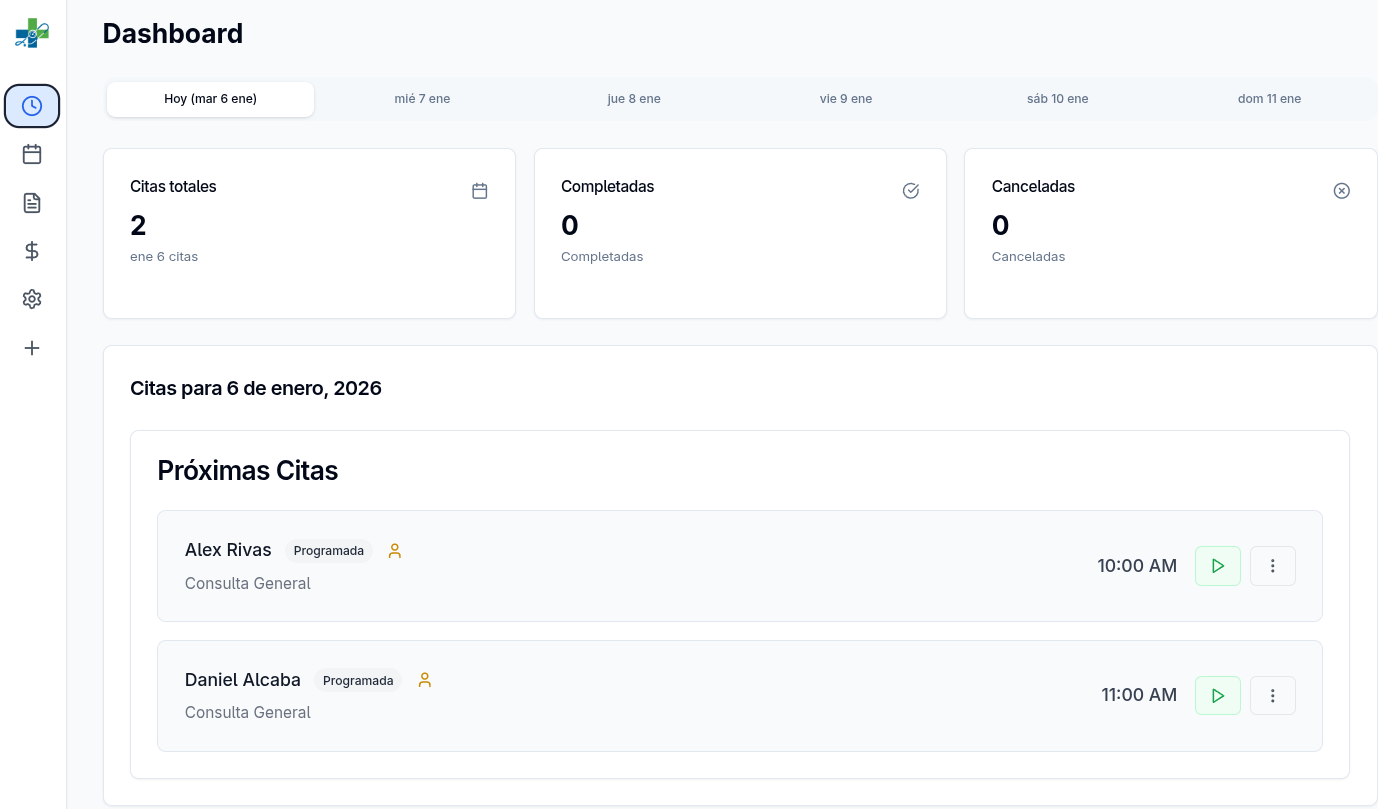Open settings gear in sidebar
The image size is (1378, 809).
[32, 299]
